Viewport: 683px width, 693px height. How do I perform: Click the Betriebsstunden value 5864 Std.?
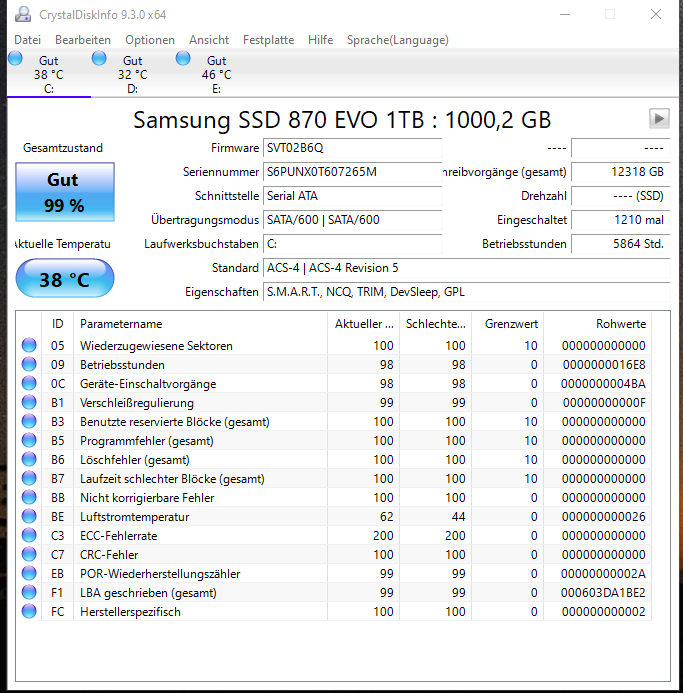pyautogui.click(x=621, y=244)
